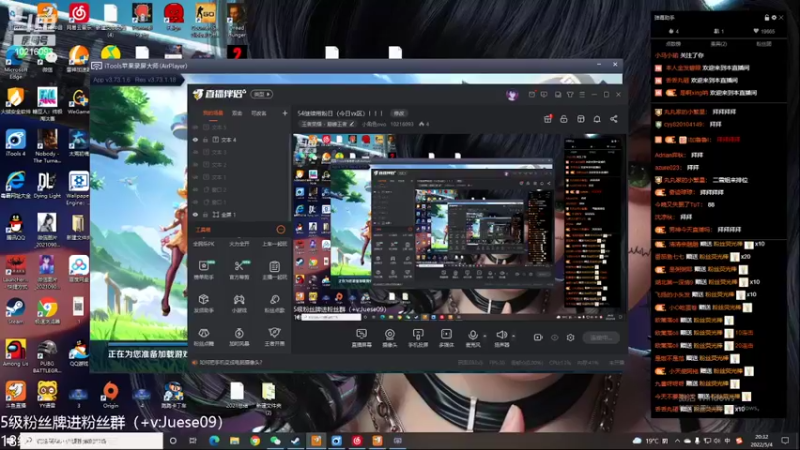
Task: Add a new scene with plus icon
Action: (285, 113)
